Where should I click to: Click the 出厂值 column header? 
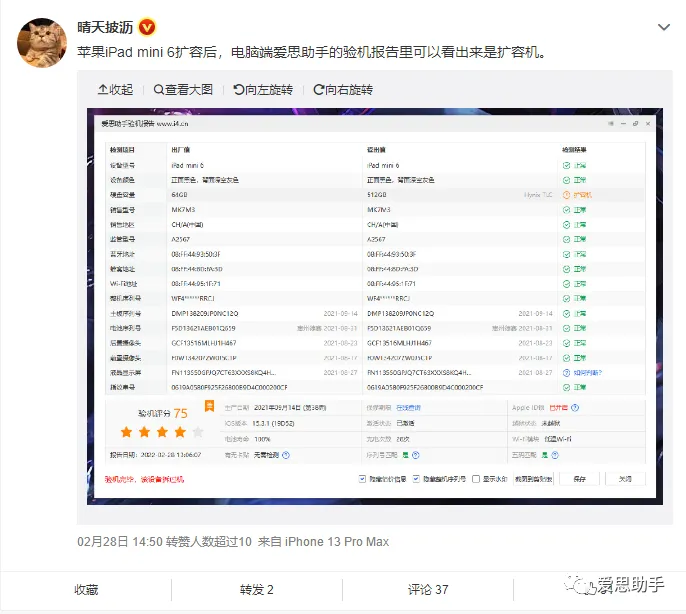pos(180,150)
